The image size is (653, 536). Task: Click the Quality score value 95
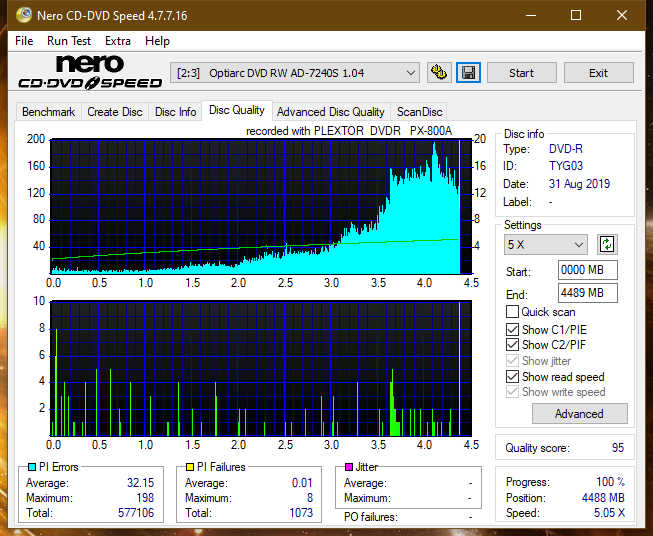coord(618,448)
